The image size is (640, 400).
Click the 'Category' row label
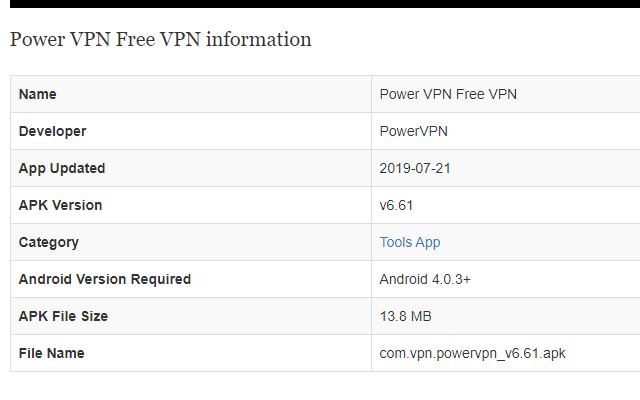(49, 242)
